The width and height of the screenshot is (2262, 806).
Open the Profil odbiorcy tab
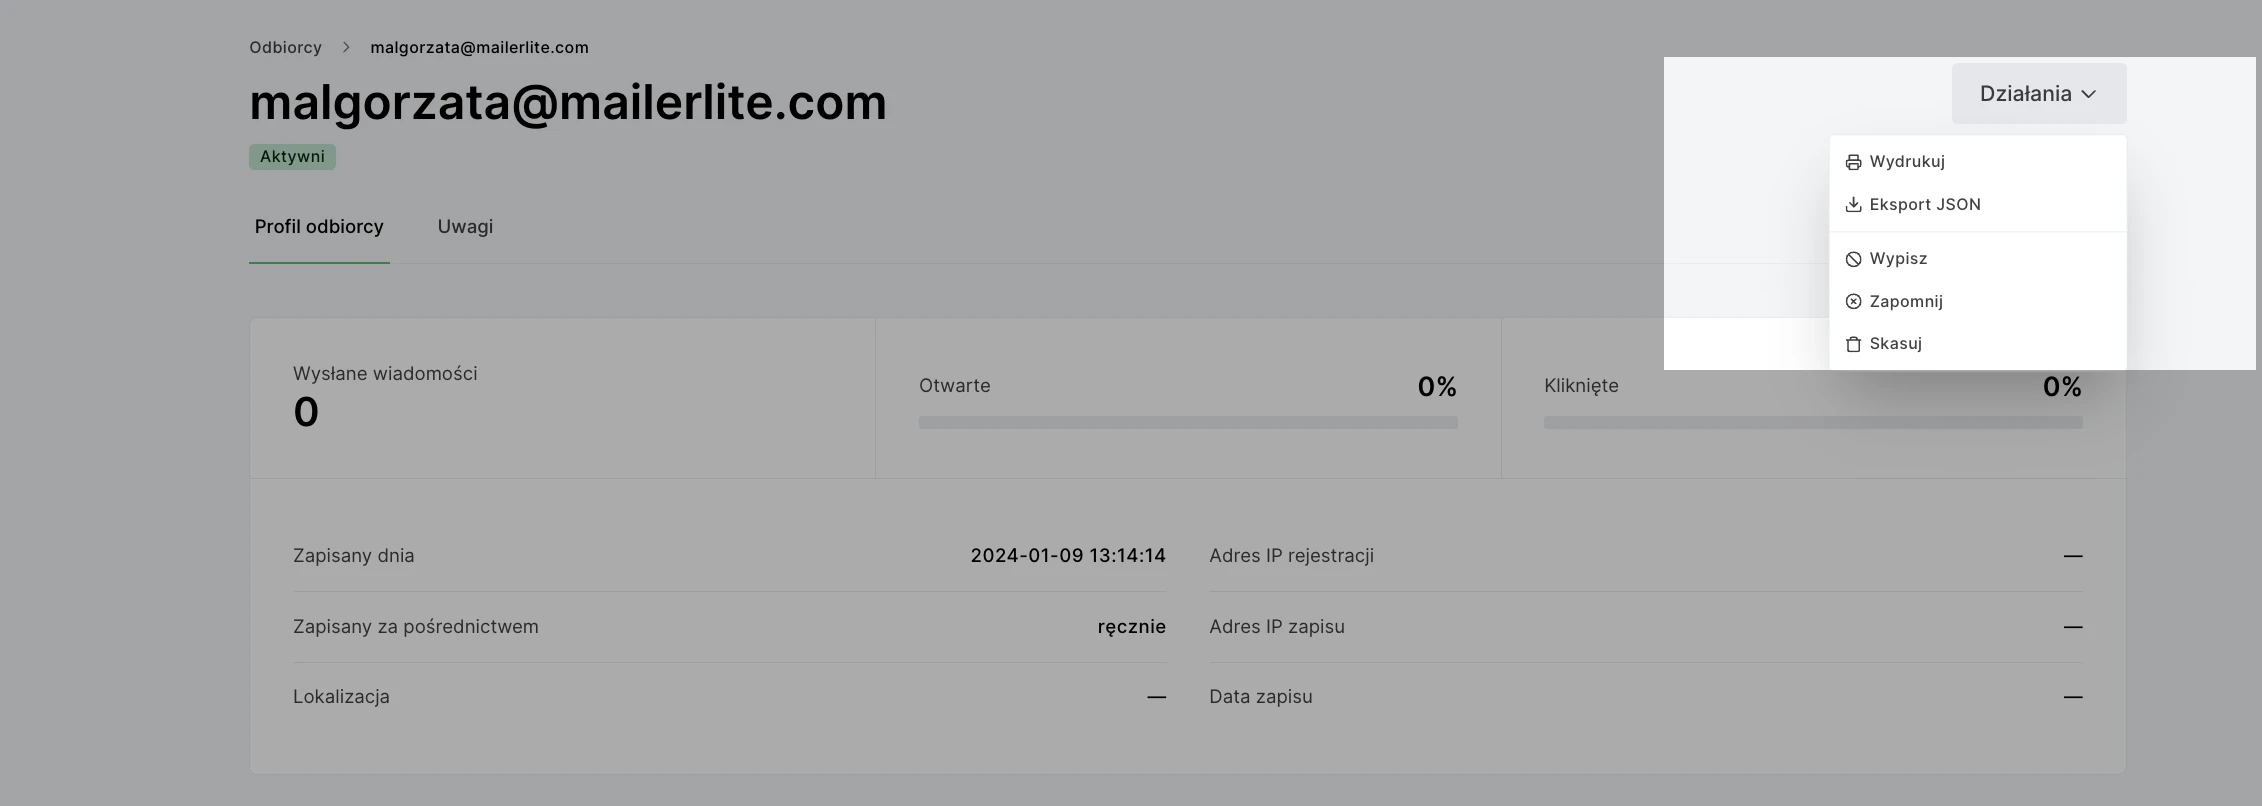319,227
